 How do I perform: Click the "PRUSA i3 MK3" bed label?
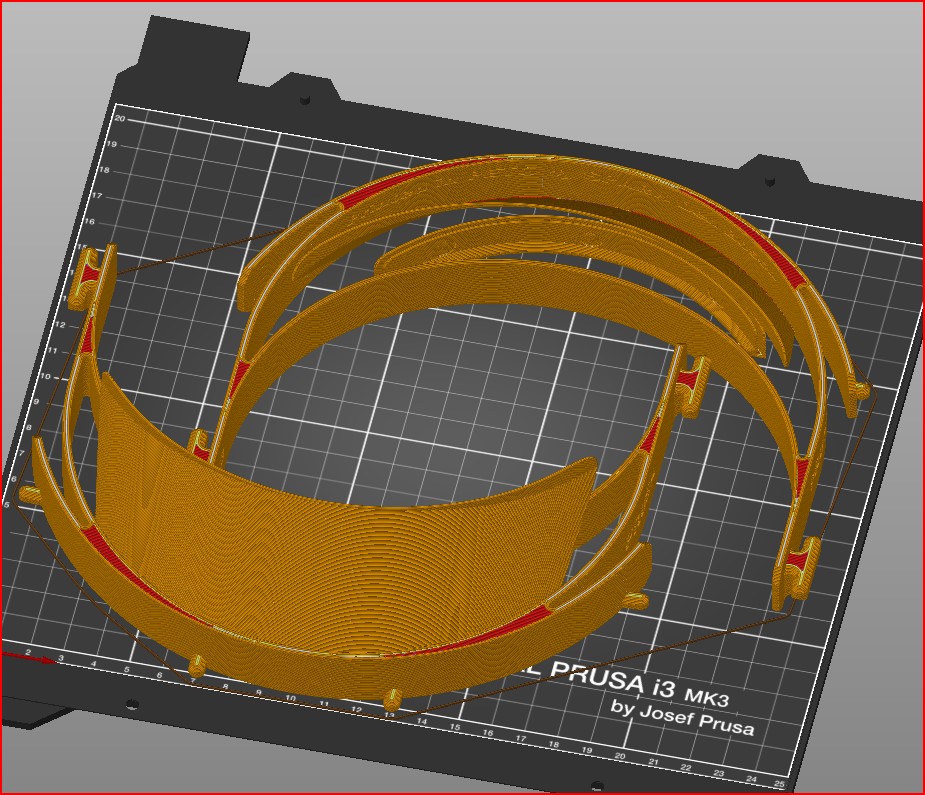[639, 684]
